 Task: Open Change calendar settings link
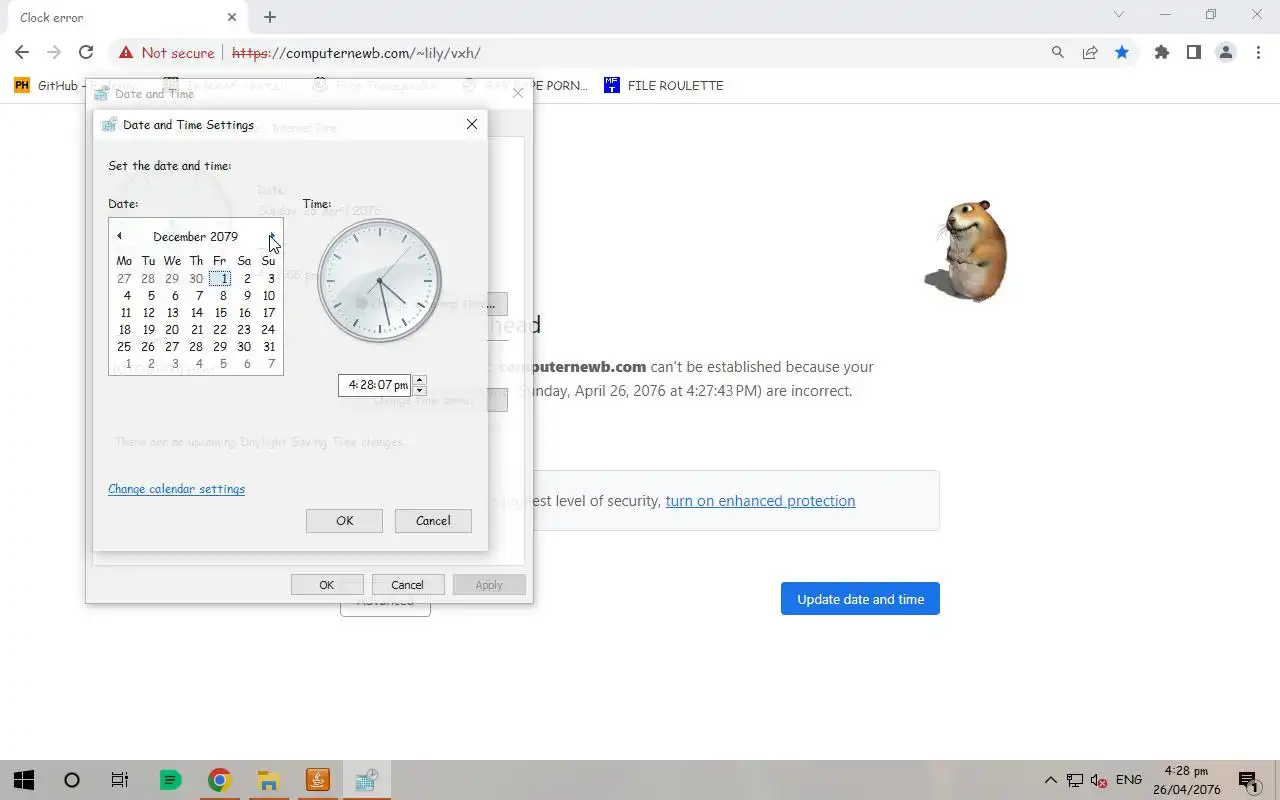pos(176,489)
